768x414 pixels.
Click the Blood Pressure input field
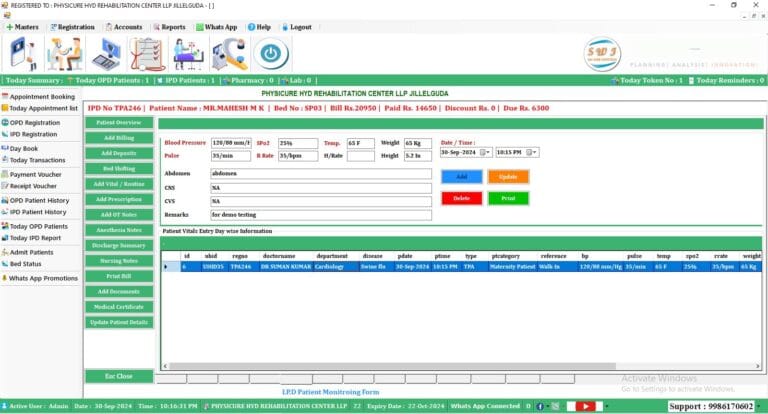(231, 143)
